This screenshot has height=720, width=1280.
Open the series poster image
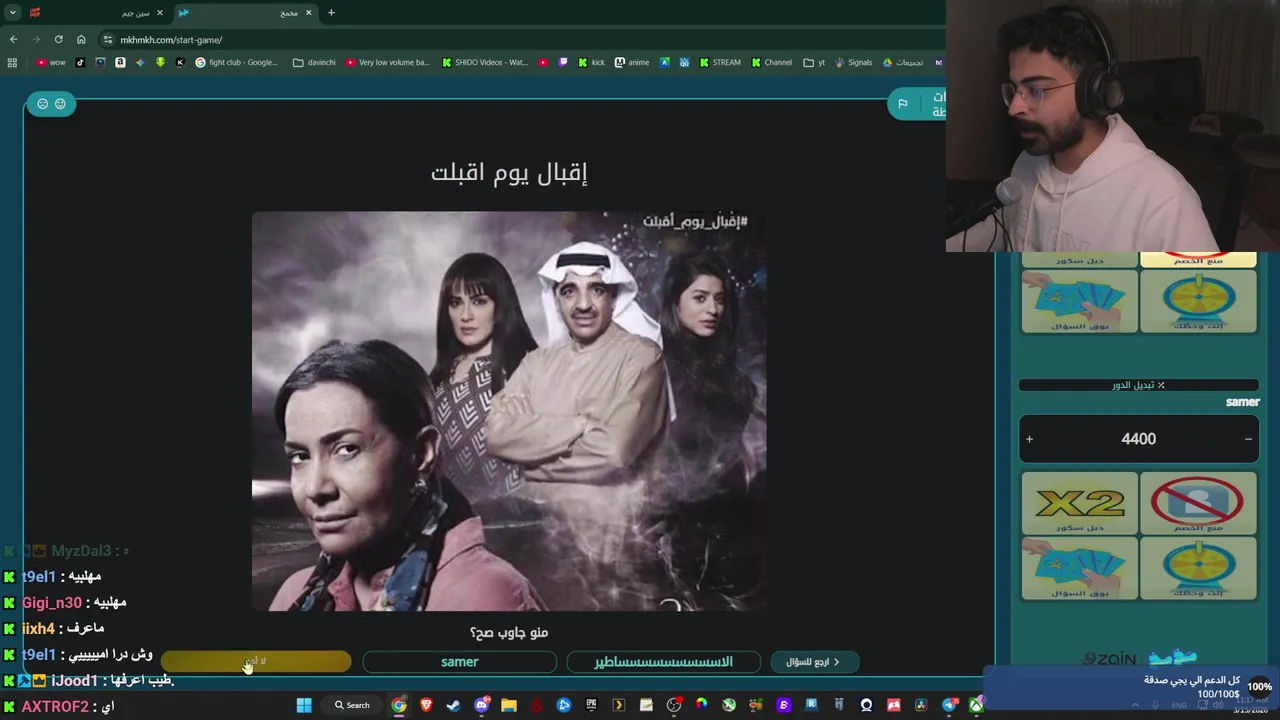(508, 411)
